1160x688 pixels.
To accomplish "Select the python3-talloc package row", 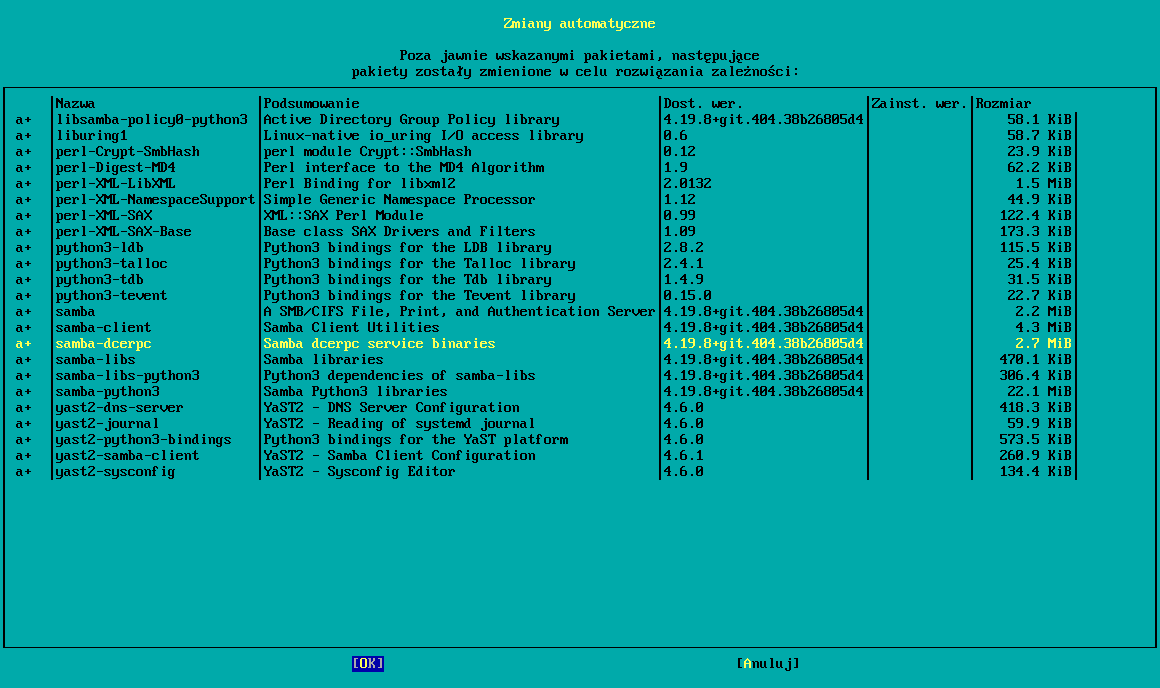I will 545,263.
